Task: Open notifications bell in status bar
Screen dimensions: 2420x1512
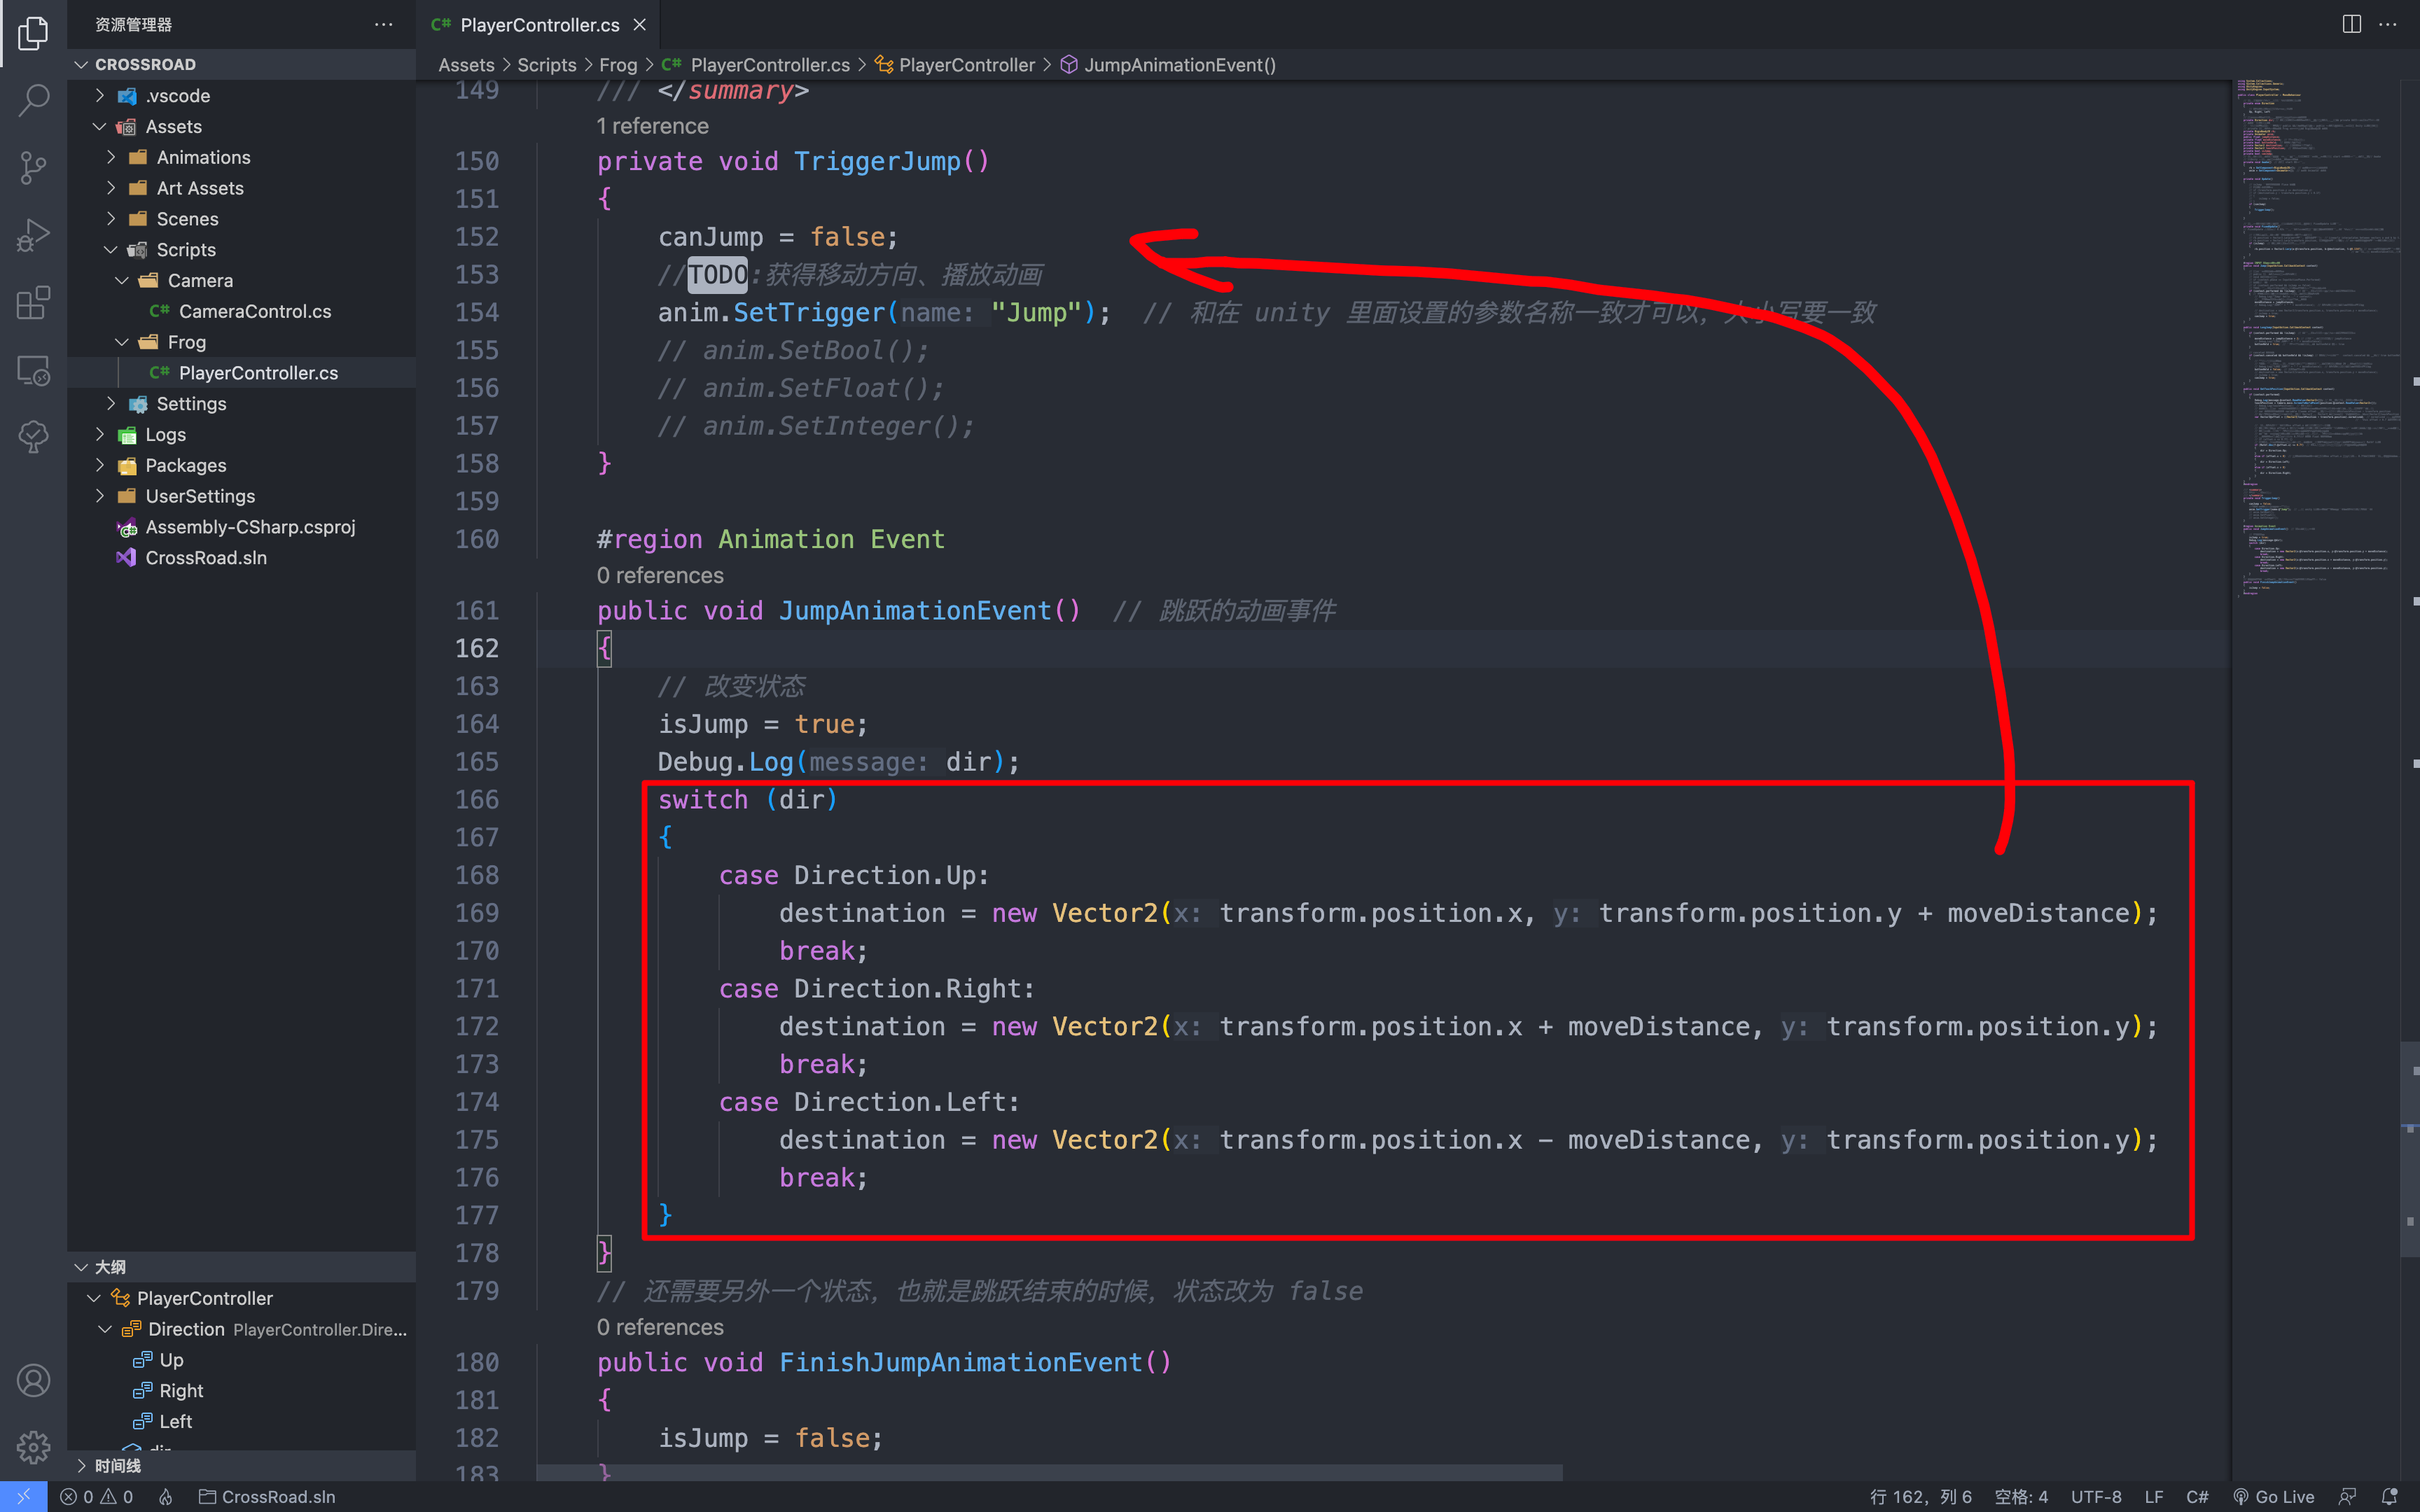Action: point(2390,1497)
